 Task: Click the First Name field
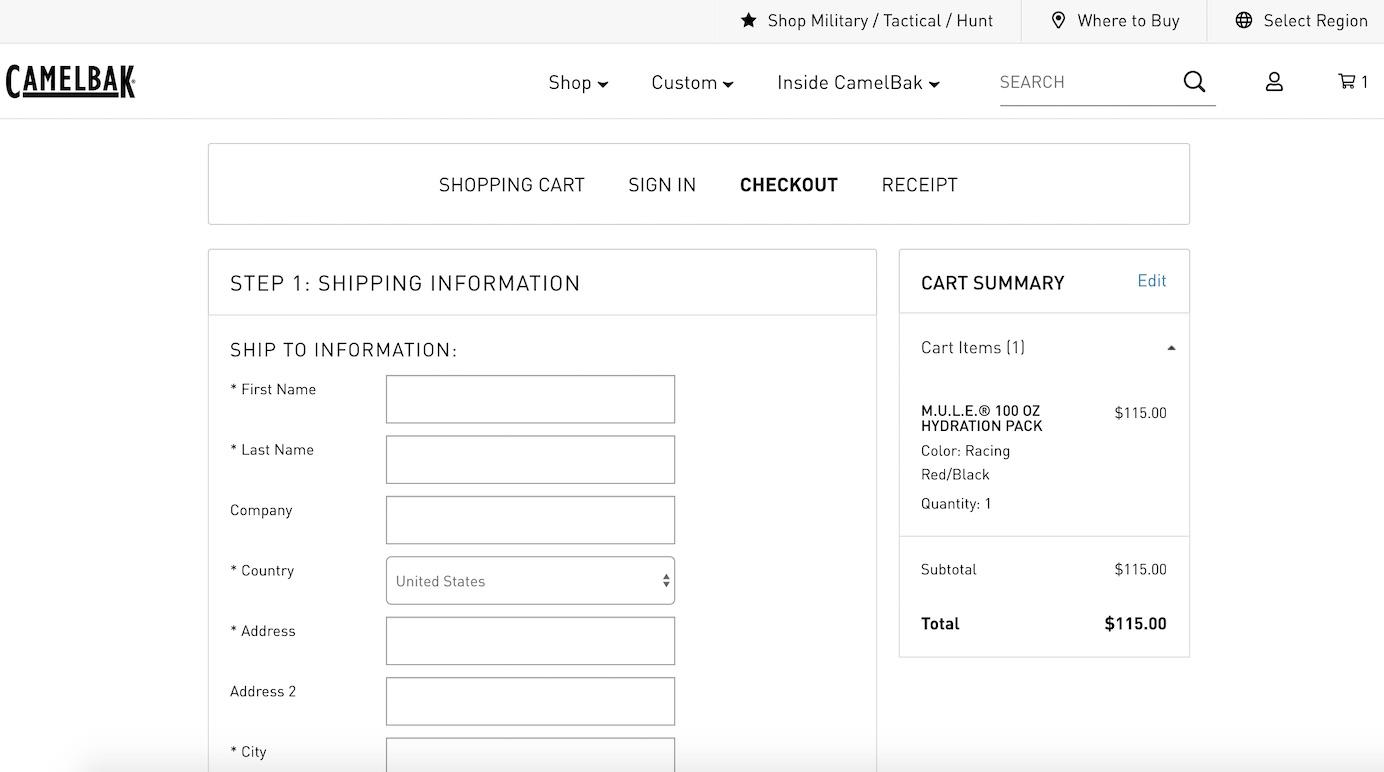pyautogui.click(x=530, y=399)
